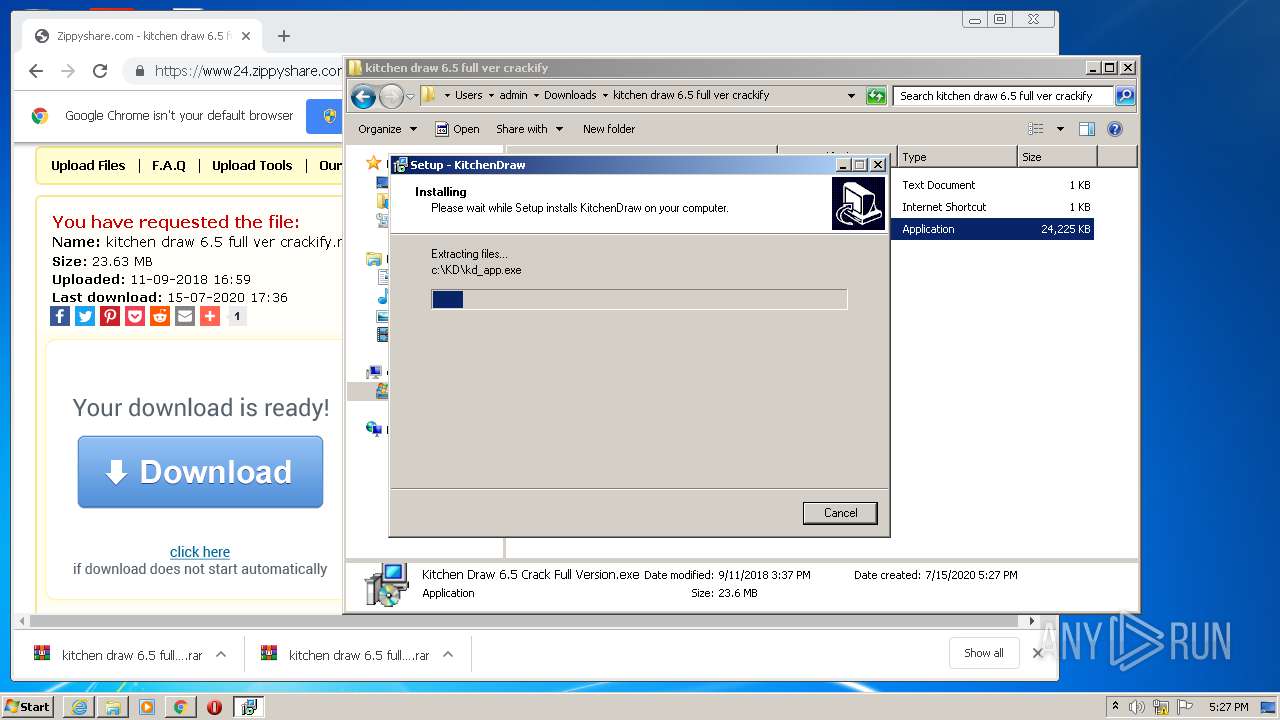This screenshot has width=1280, height=720.
Task: Select the Internet Shortcut row
Action: pyautogui.click(x=992, y=207)
